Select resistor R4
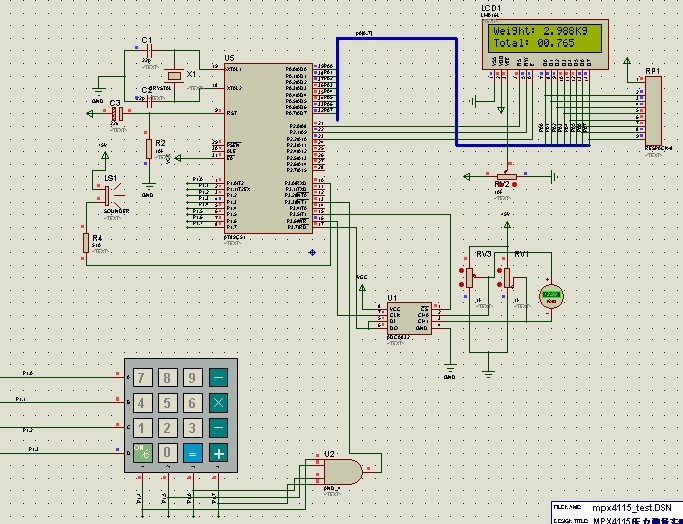This screenshot has width=683, height=524. (x=86, y=243)
